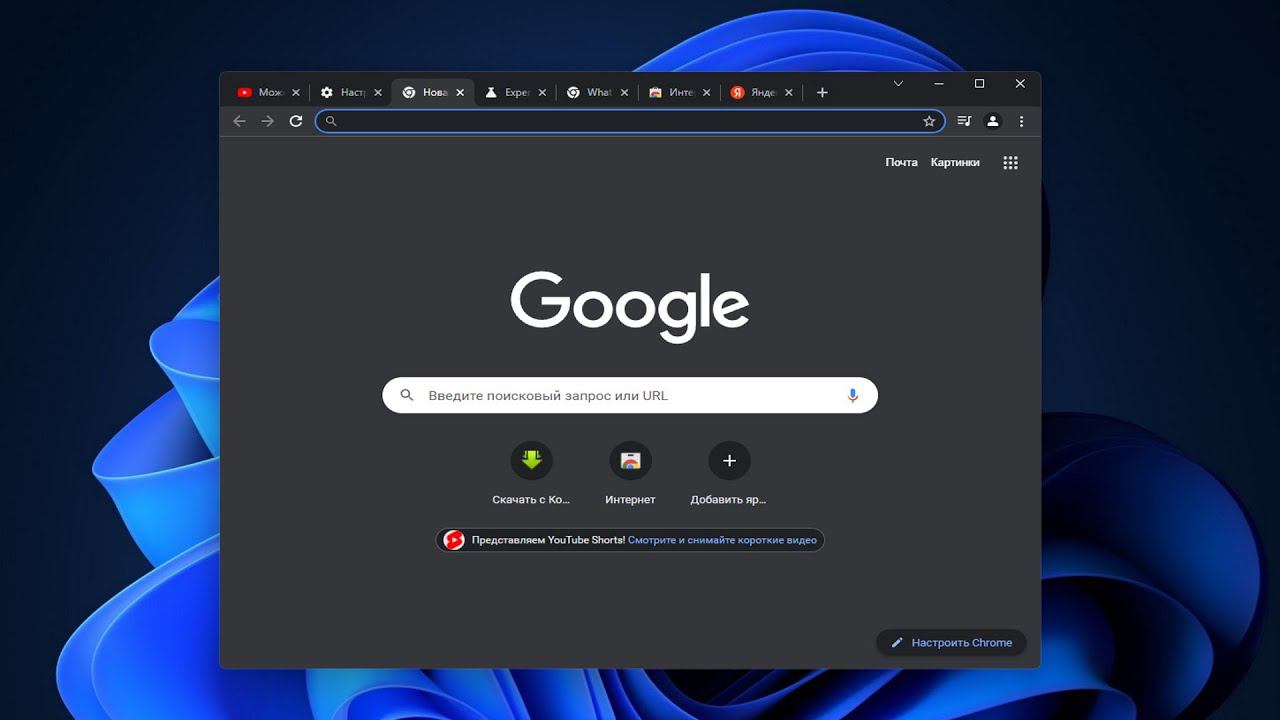Bookmark this page with the star icon
Image resolution: width=1280 pixels, height=720 pixels.
tap(929, 121)
